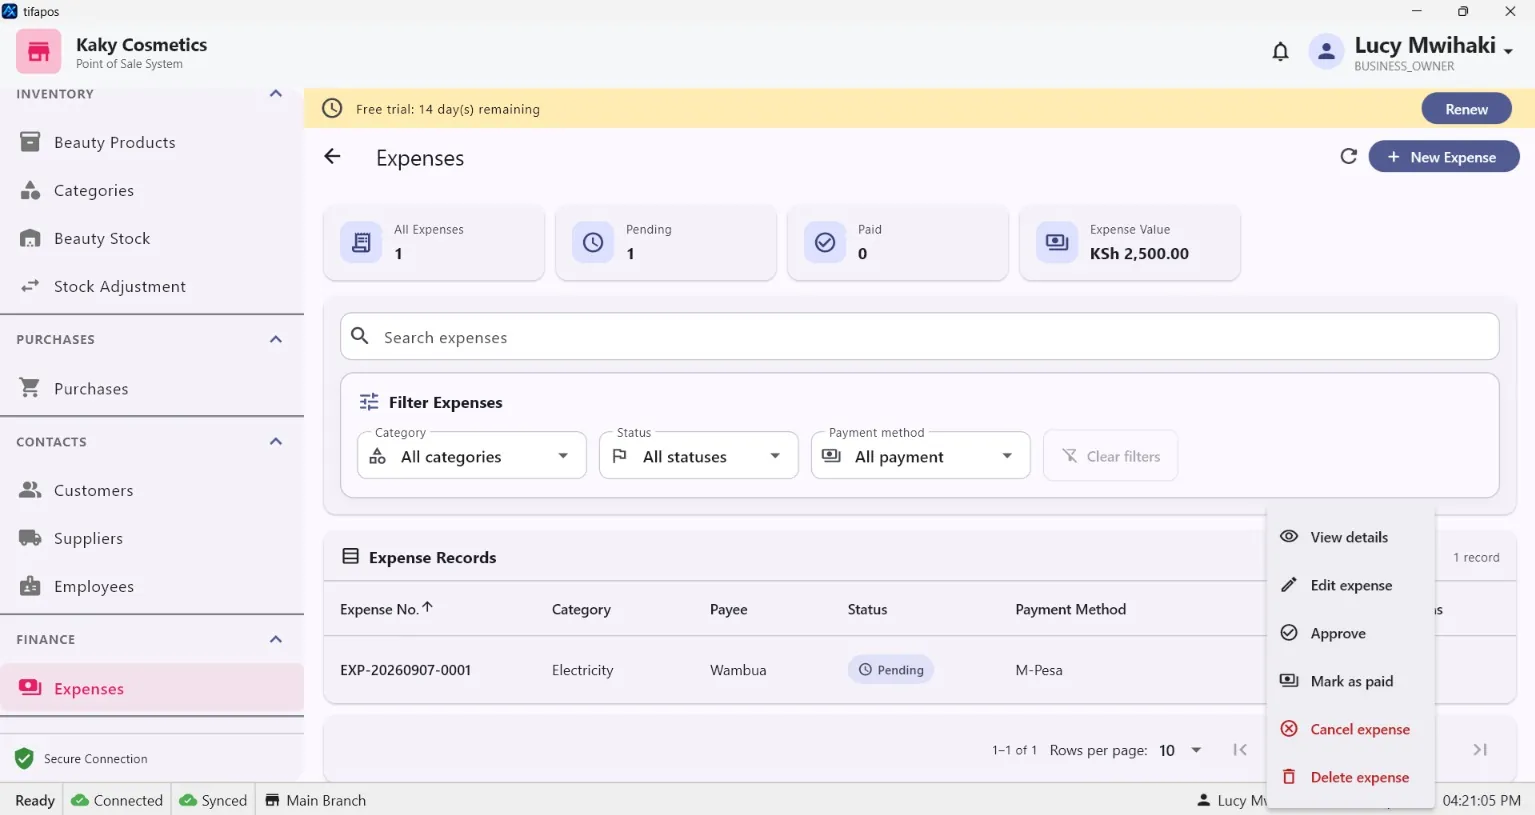
Task: Click the Filter Expenses sliders icon
Action: point(369,402)
